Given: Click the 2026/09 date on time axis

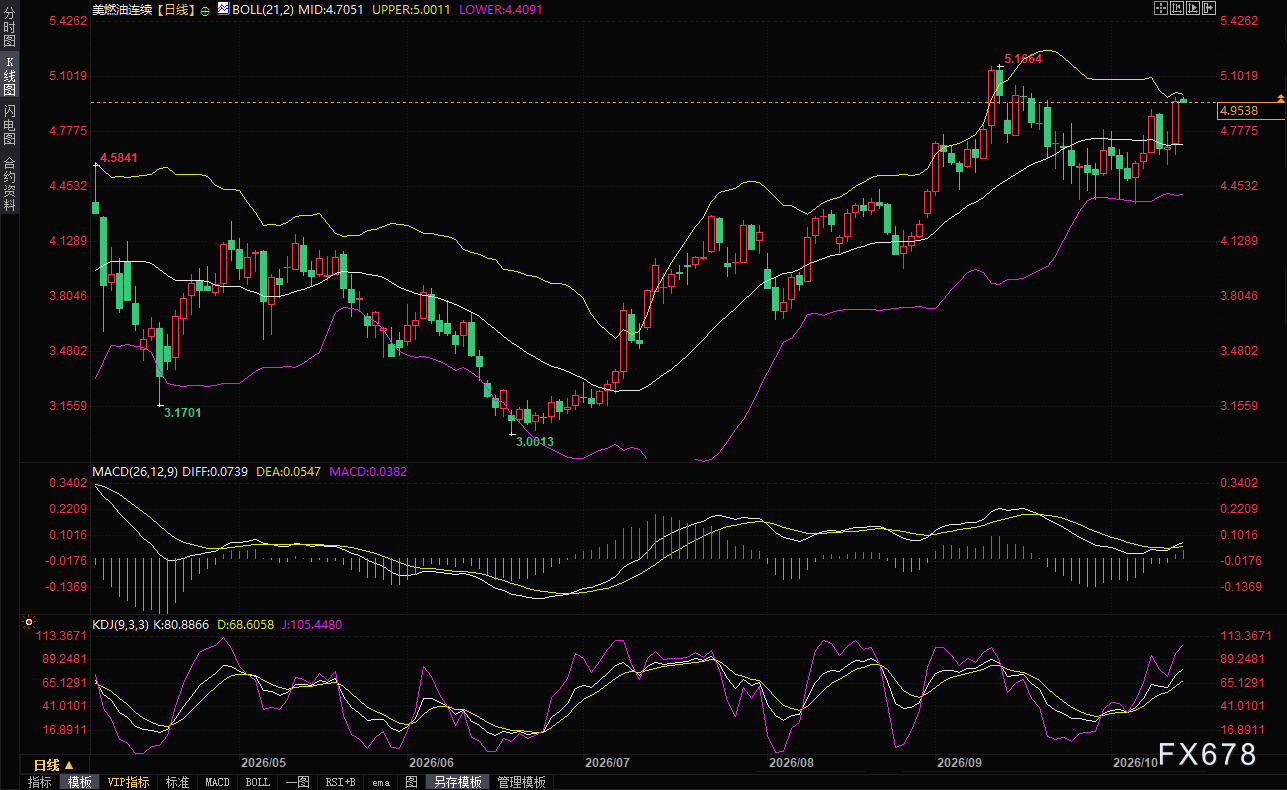Looking at the screenshot, I should (959, 762).
